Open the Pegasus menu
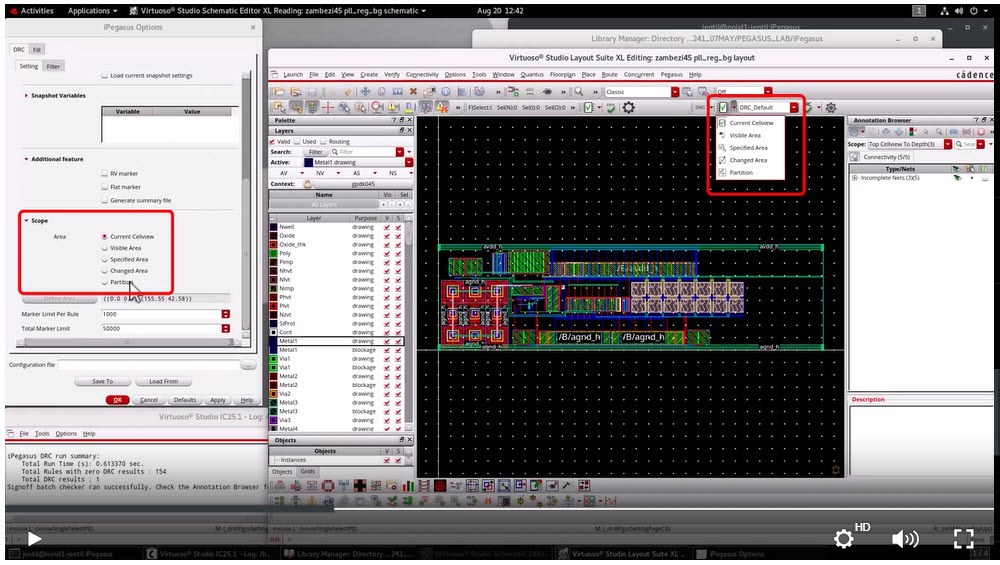 (671, 74)
